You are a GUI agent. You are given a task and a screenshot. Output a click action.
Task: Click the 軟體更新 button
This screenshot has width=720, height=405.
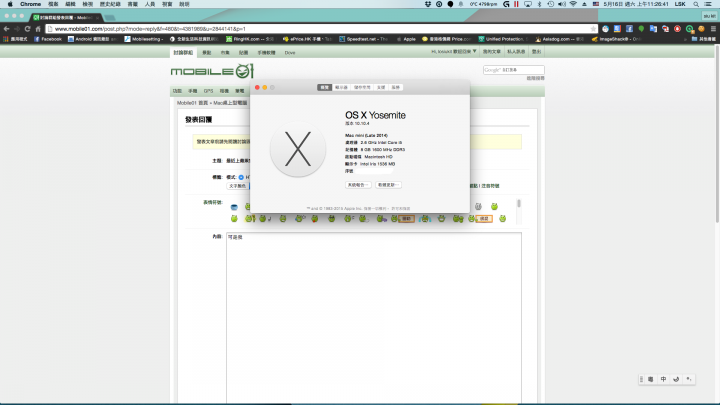coord(388,185)
